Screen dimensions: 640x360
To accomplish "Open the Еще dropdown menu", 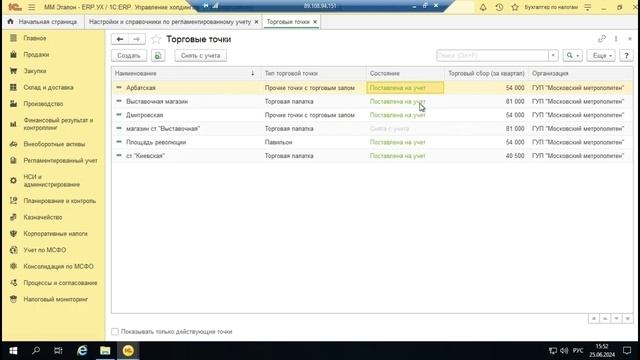I will click(x=601, y=56).
